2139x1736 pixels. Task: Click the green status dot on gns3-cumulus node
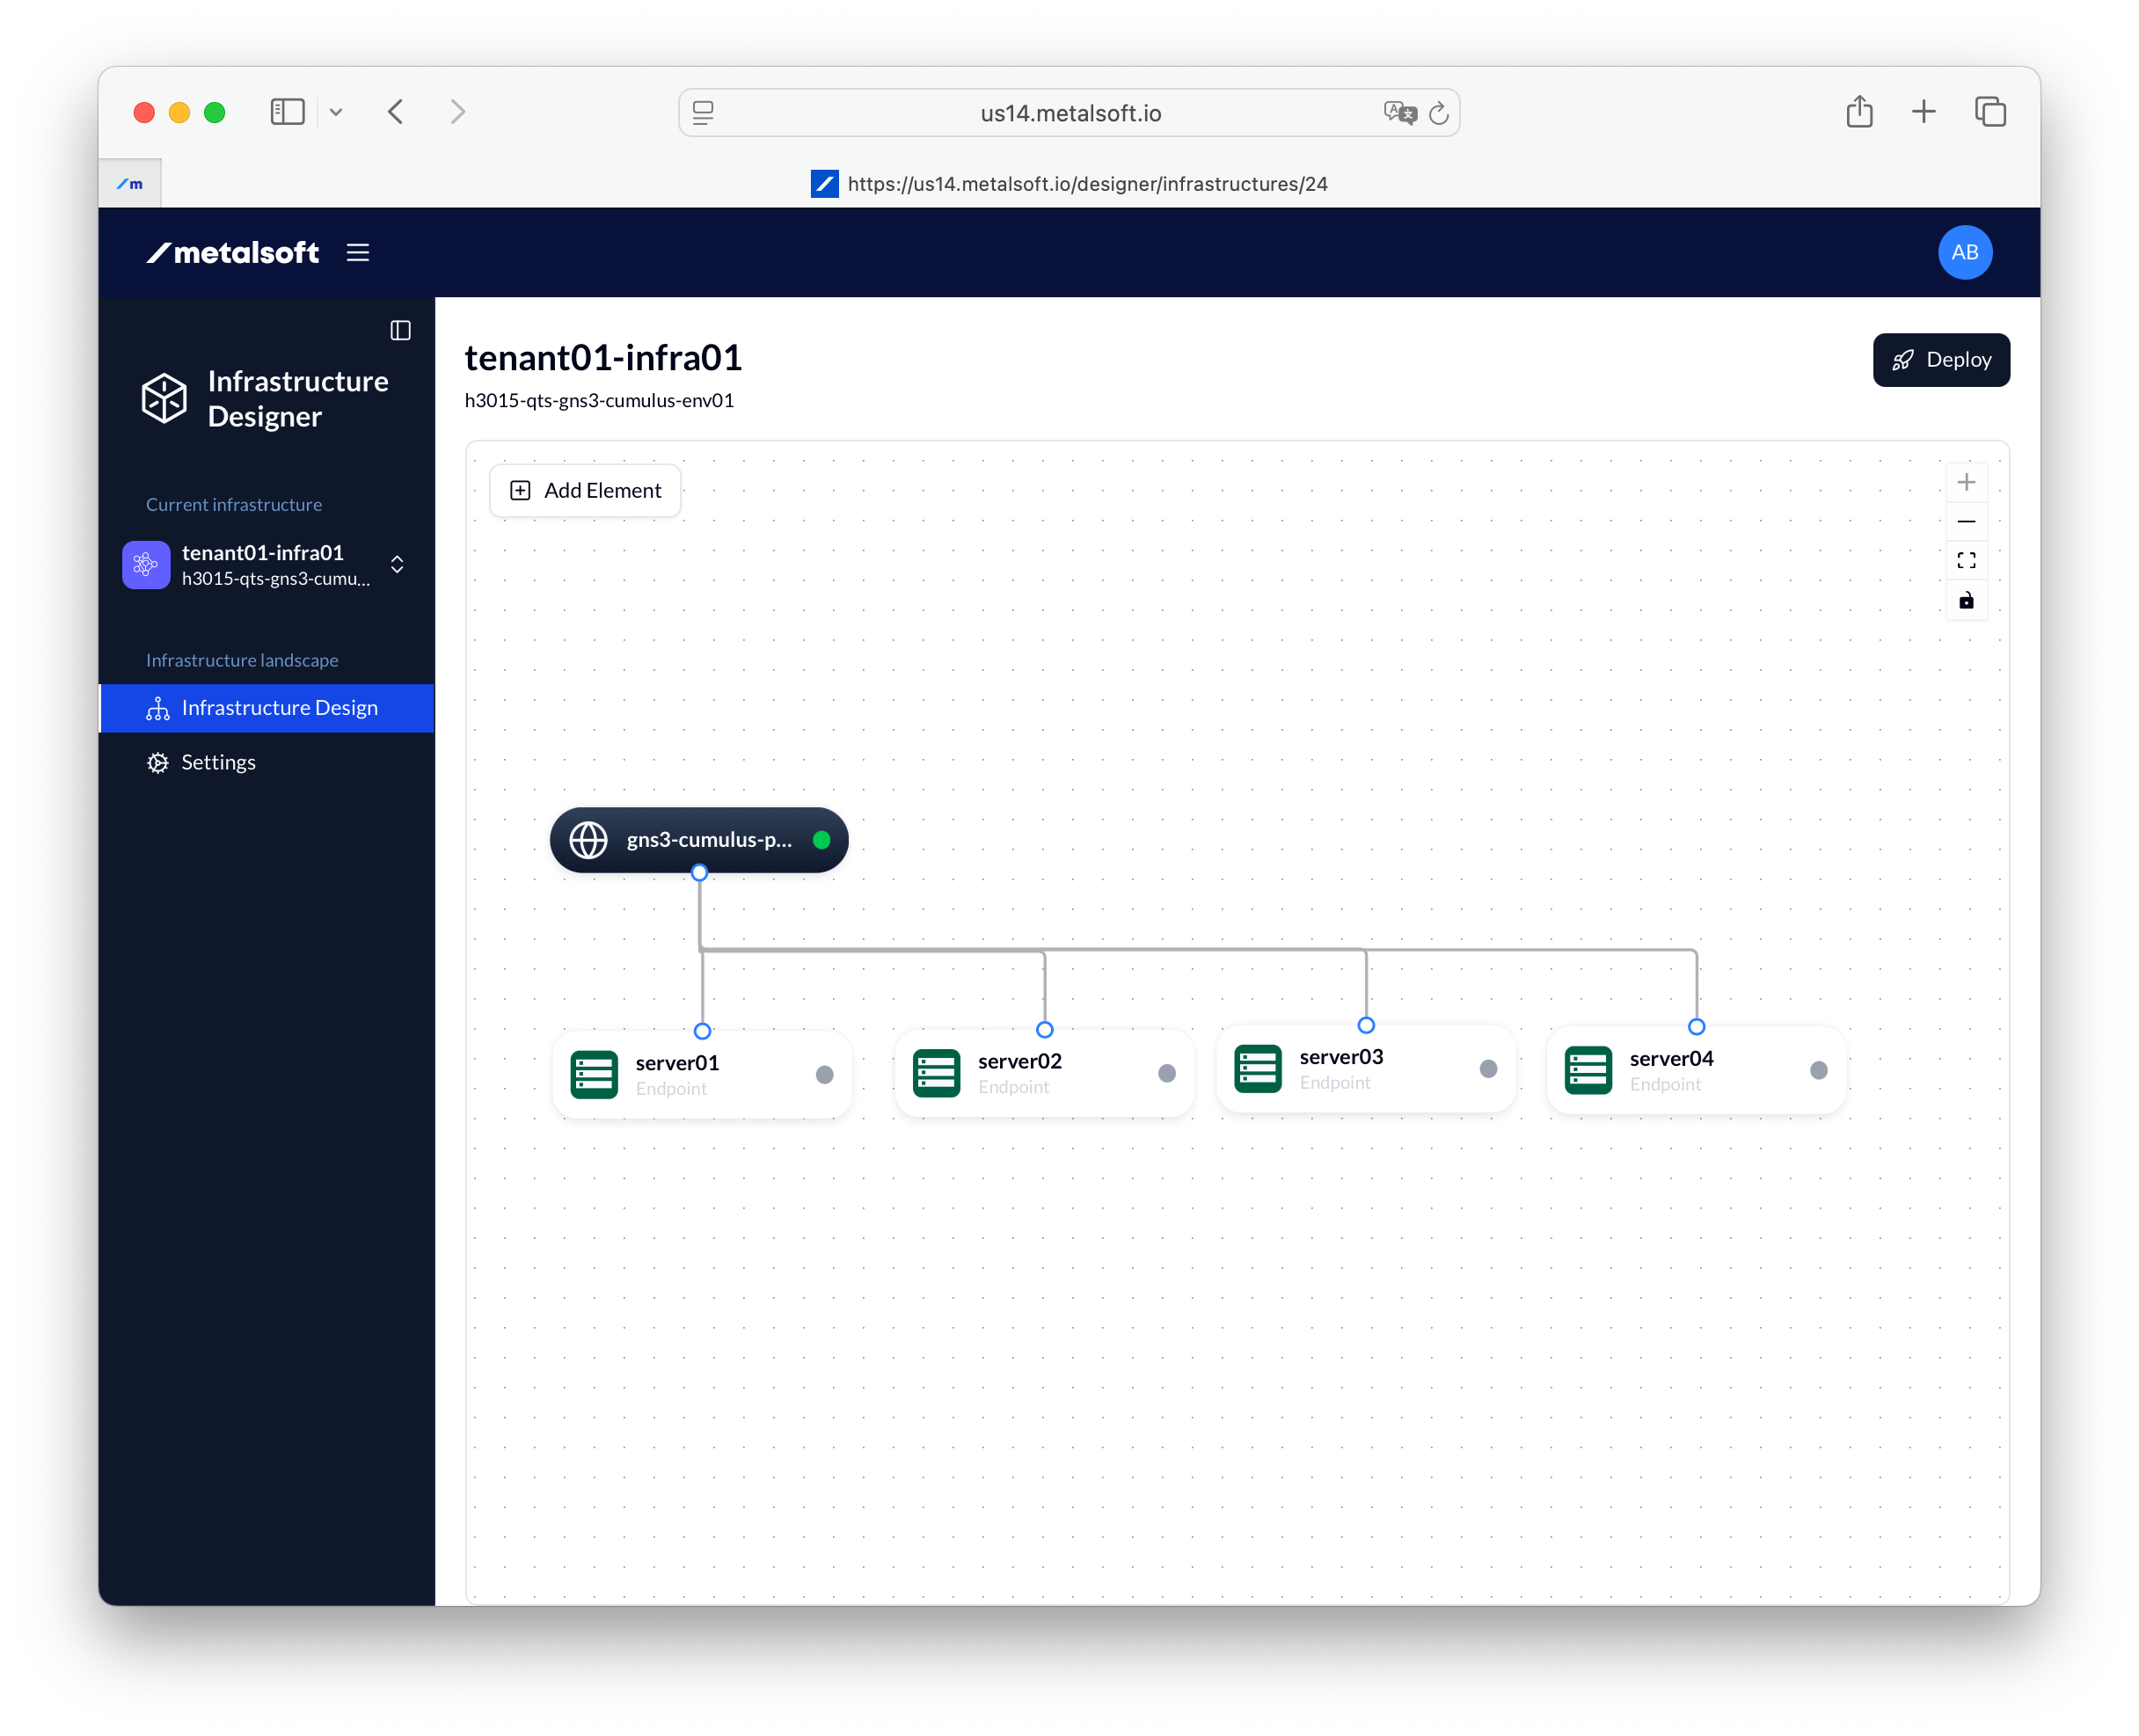[821, 840]
